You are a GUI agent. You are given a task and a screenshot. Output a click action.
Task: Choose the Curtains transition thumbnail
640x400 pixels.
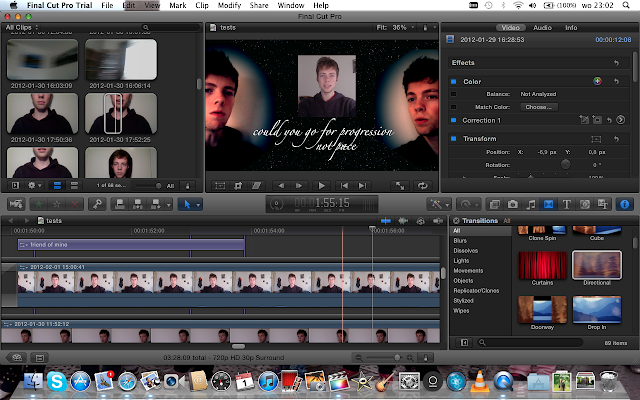point(542,265)
